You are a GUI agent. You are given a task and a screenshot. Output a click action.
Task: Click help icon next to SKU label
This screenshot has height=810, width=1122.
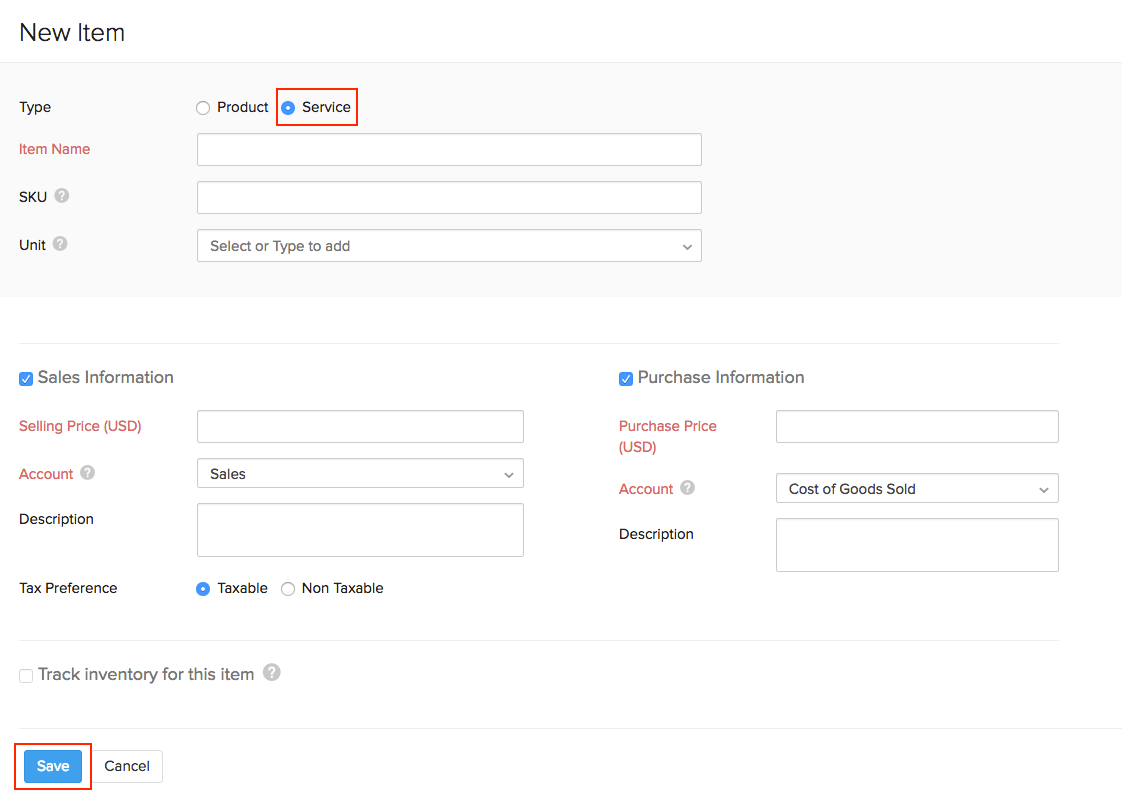tap(62, 196)
